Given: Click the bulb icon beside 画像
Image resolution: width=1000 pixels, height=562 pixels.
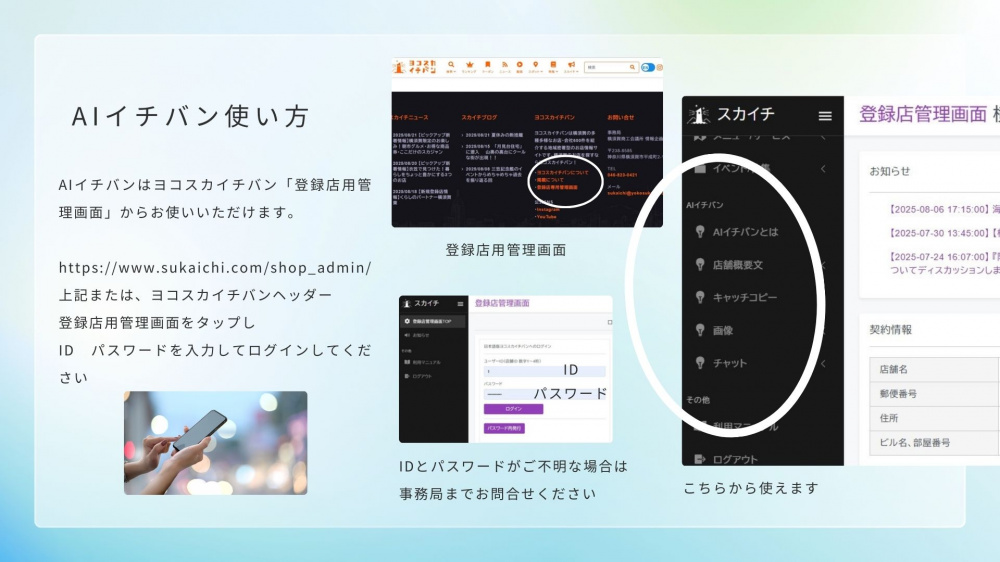Looking at the screenshot, I should pos(700,329).
